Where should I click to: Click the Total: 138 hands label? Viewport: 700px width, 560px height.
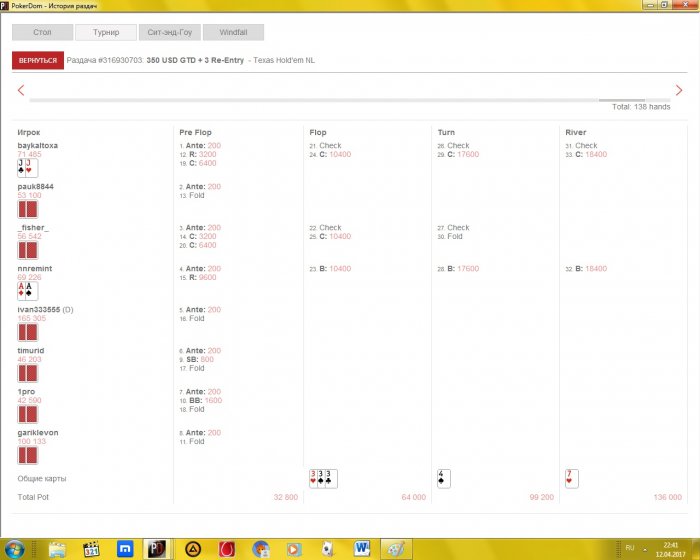641,107
